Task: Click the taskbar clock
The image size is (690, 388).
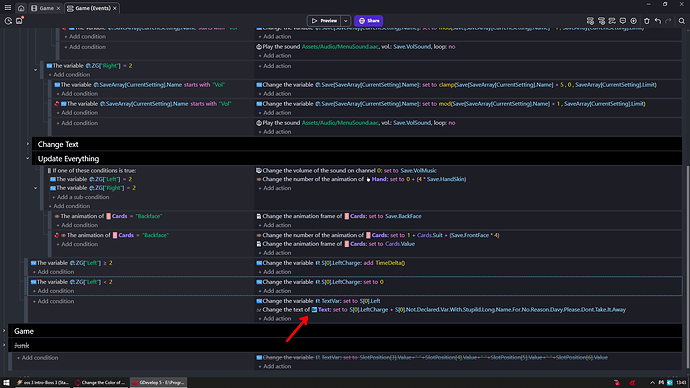Action: point(681,383)
